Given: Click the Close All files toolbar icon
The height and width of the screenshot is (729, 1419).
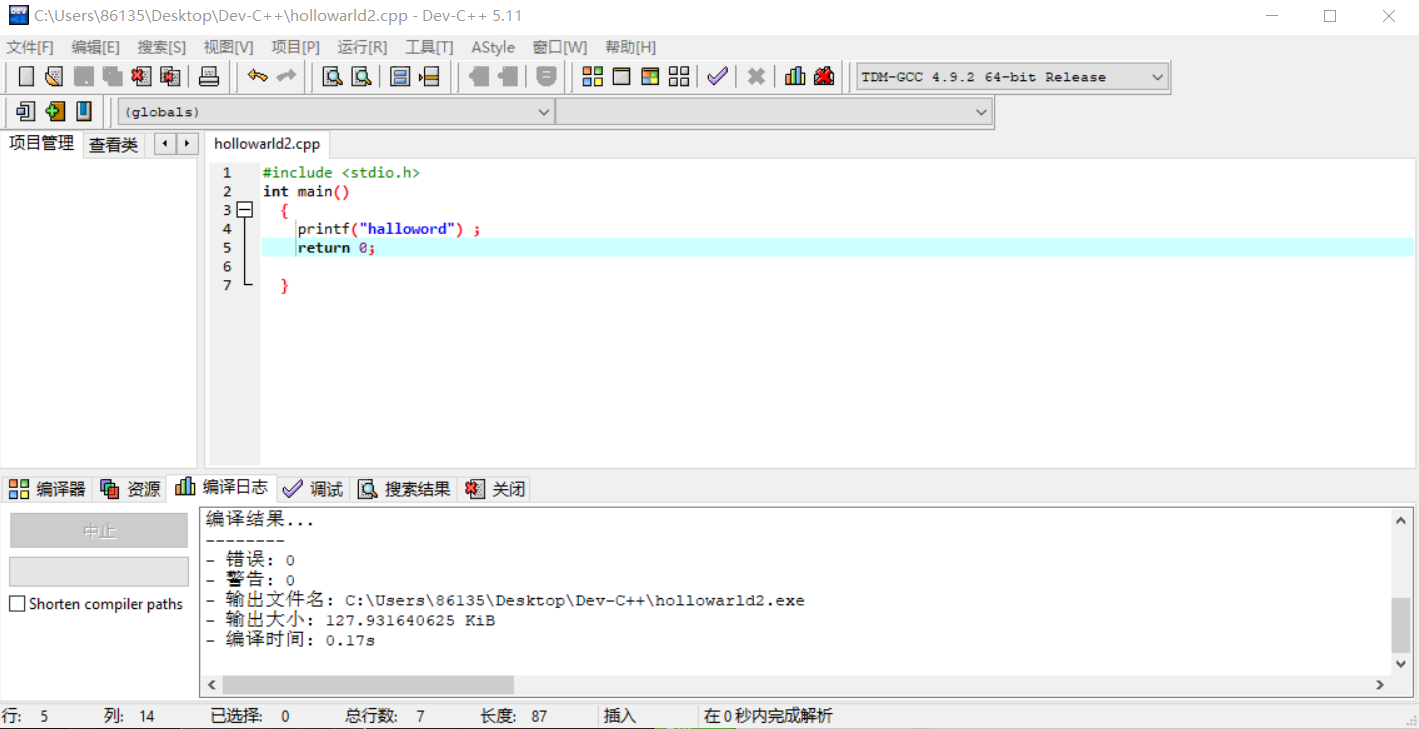Looking at the screenshot, I should tap(171, 76).
